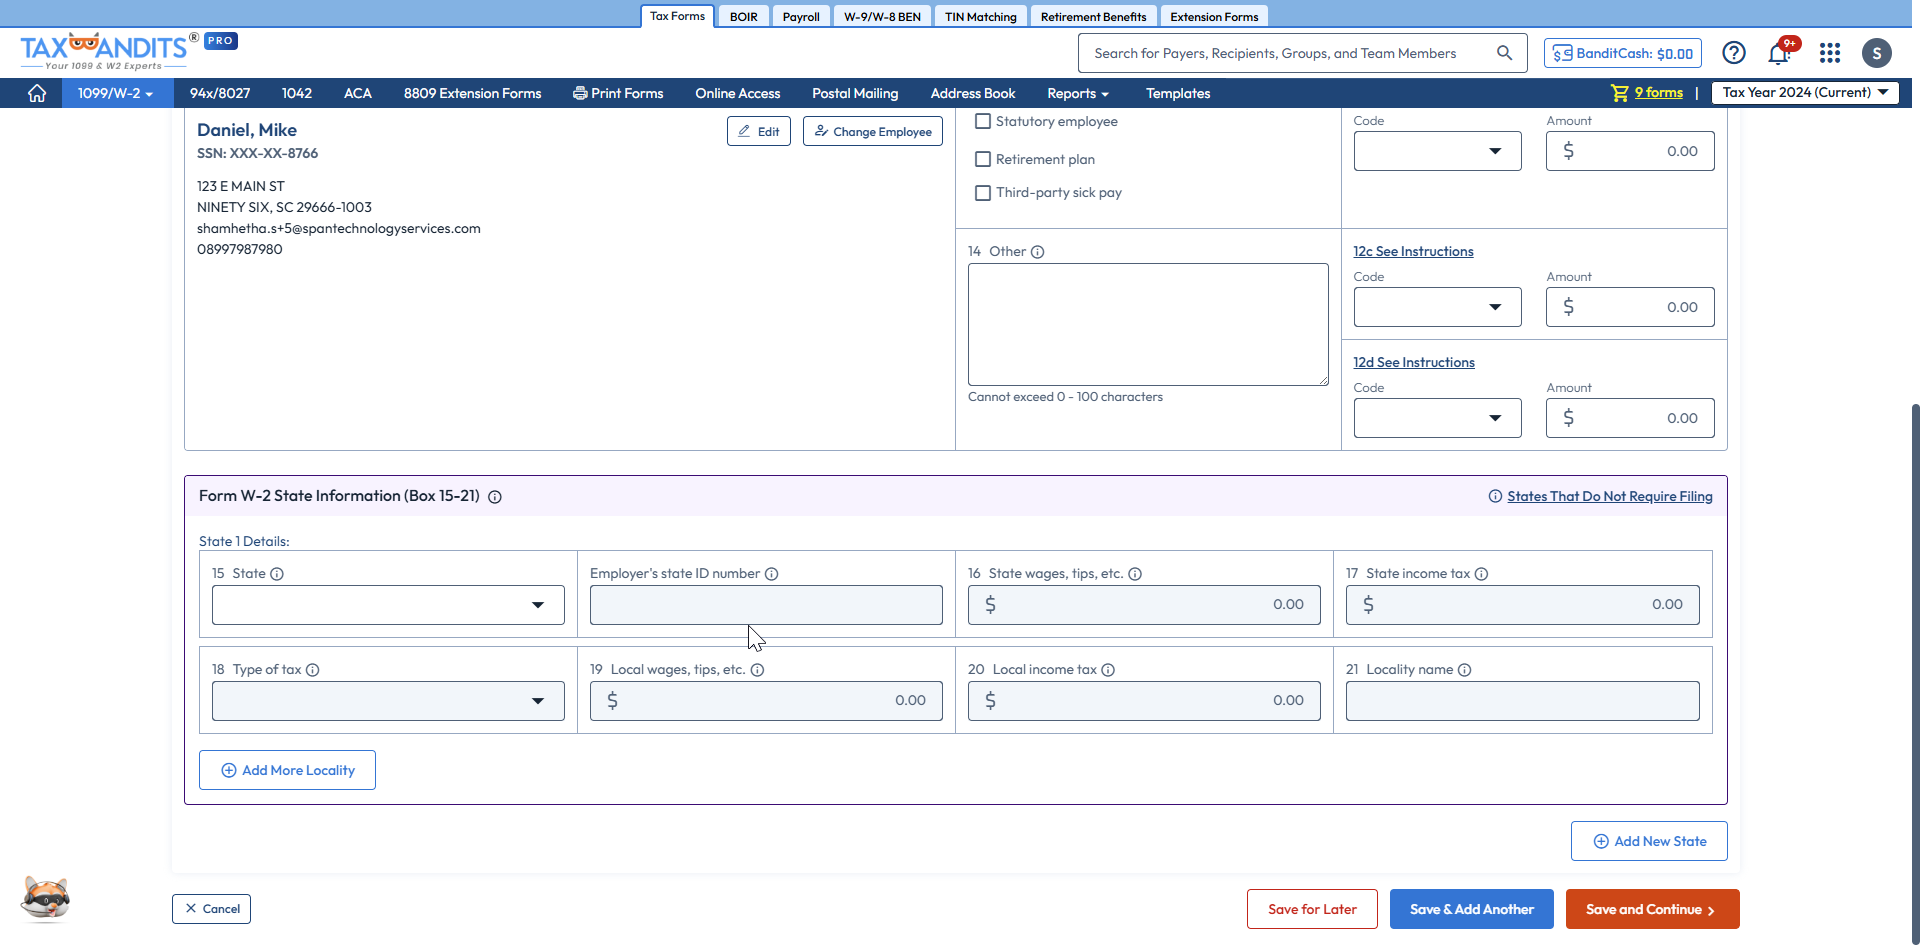Open States That Do Not Require Filing

coord(1610,497)
